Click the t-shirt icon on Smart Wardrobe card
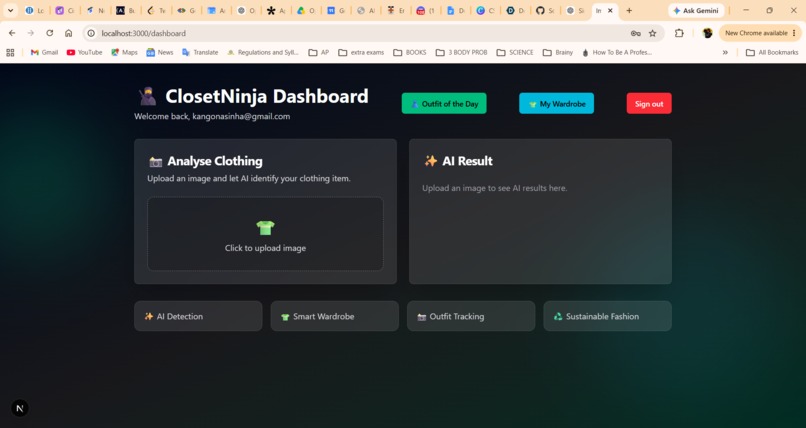The width and height of the screenshot is (806, 428). [285, 317]
